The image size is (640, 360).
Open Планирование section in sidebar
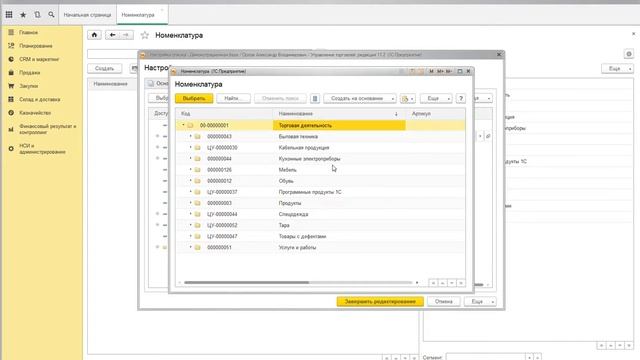pos(36,46)
